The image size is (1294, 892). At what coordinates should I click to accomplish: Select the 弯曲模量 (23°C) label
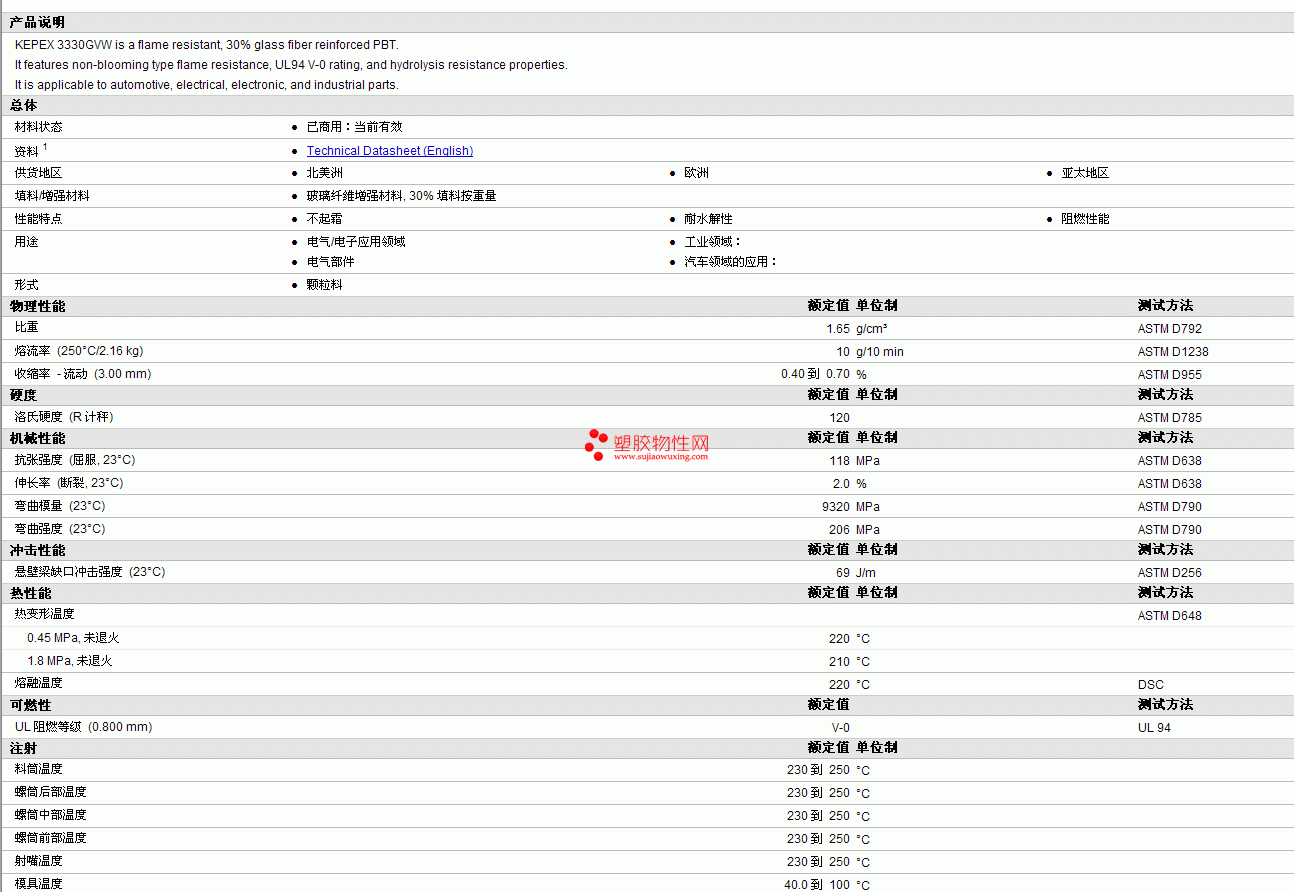point(60,506)
